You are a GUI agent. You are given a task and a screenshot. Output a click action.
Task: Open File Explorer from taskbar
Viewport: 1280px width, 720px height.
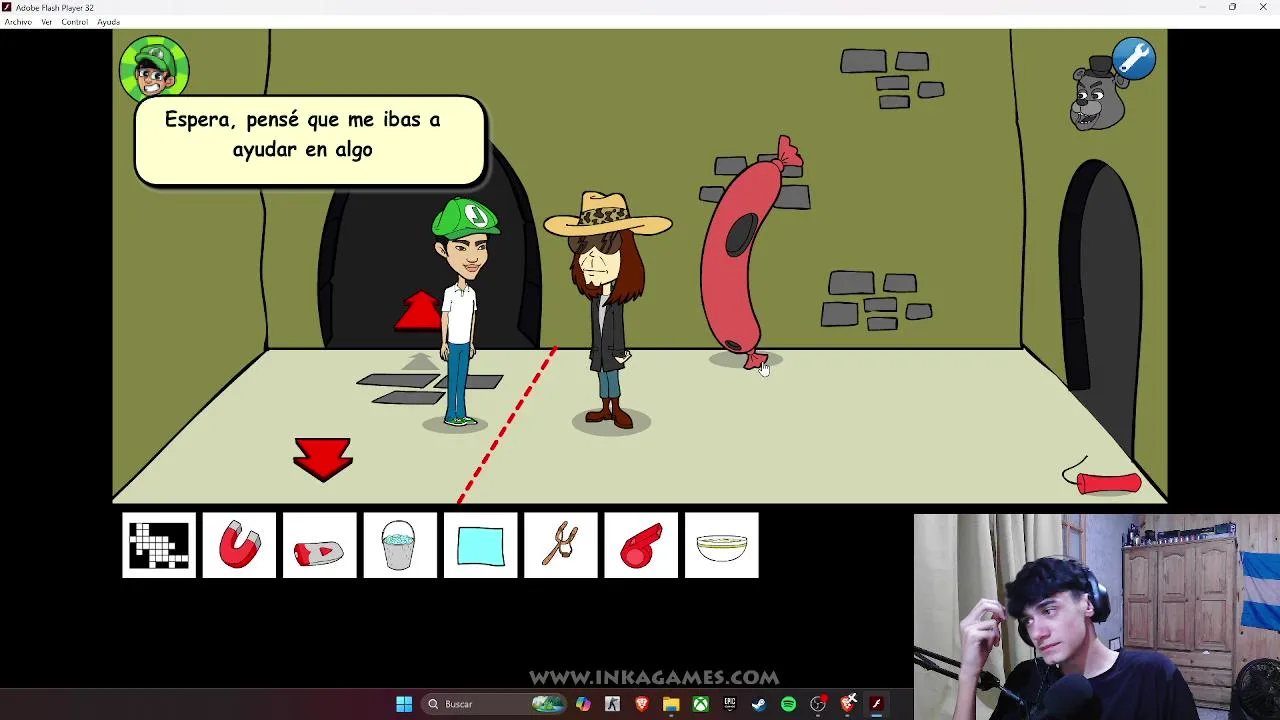coord(671,704)
